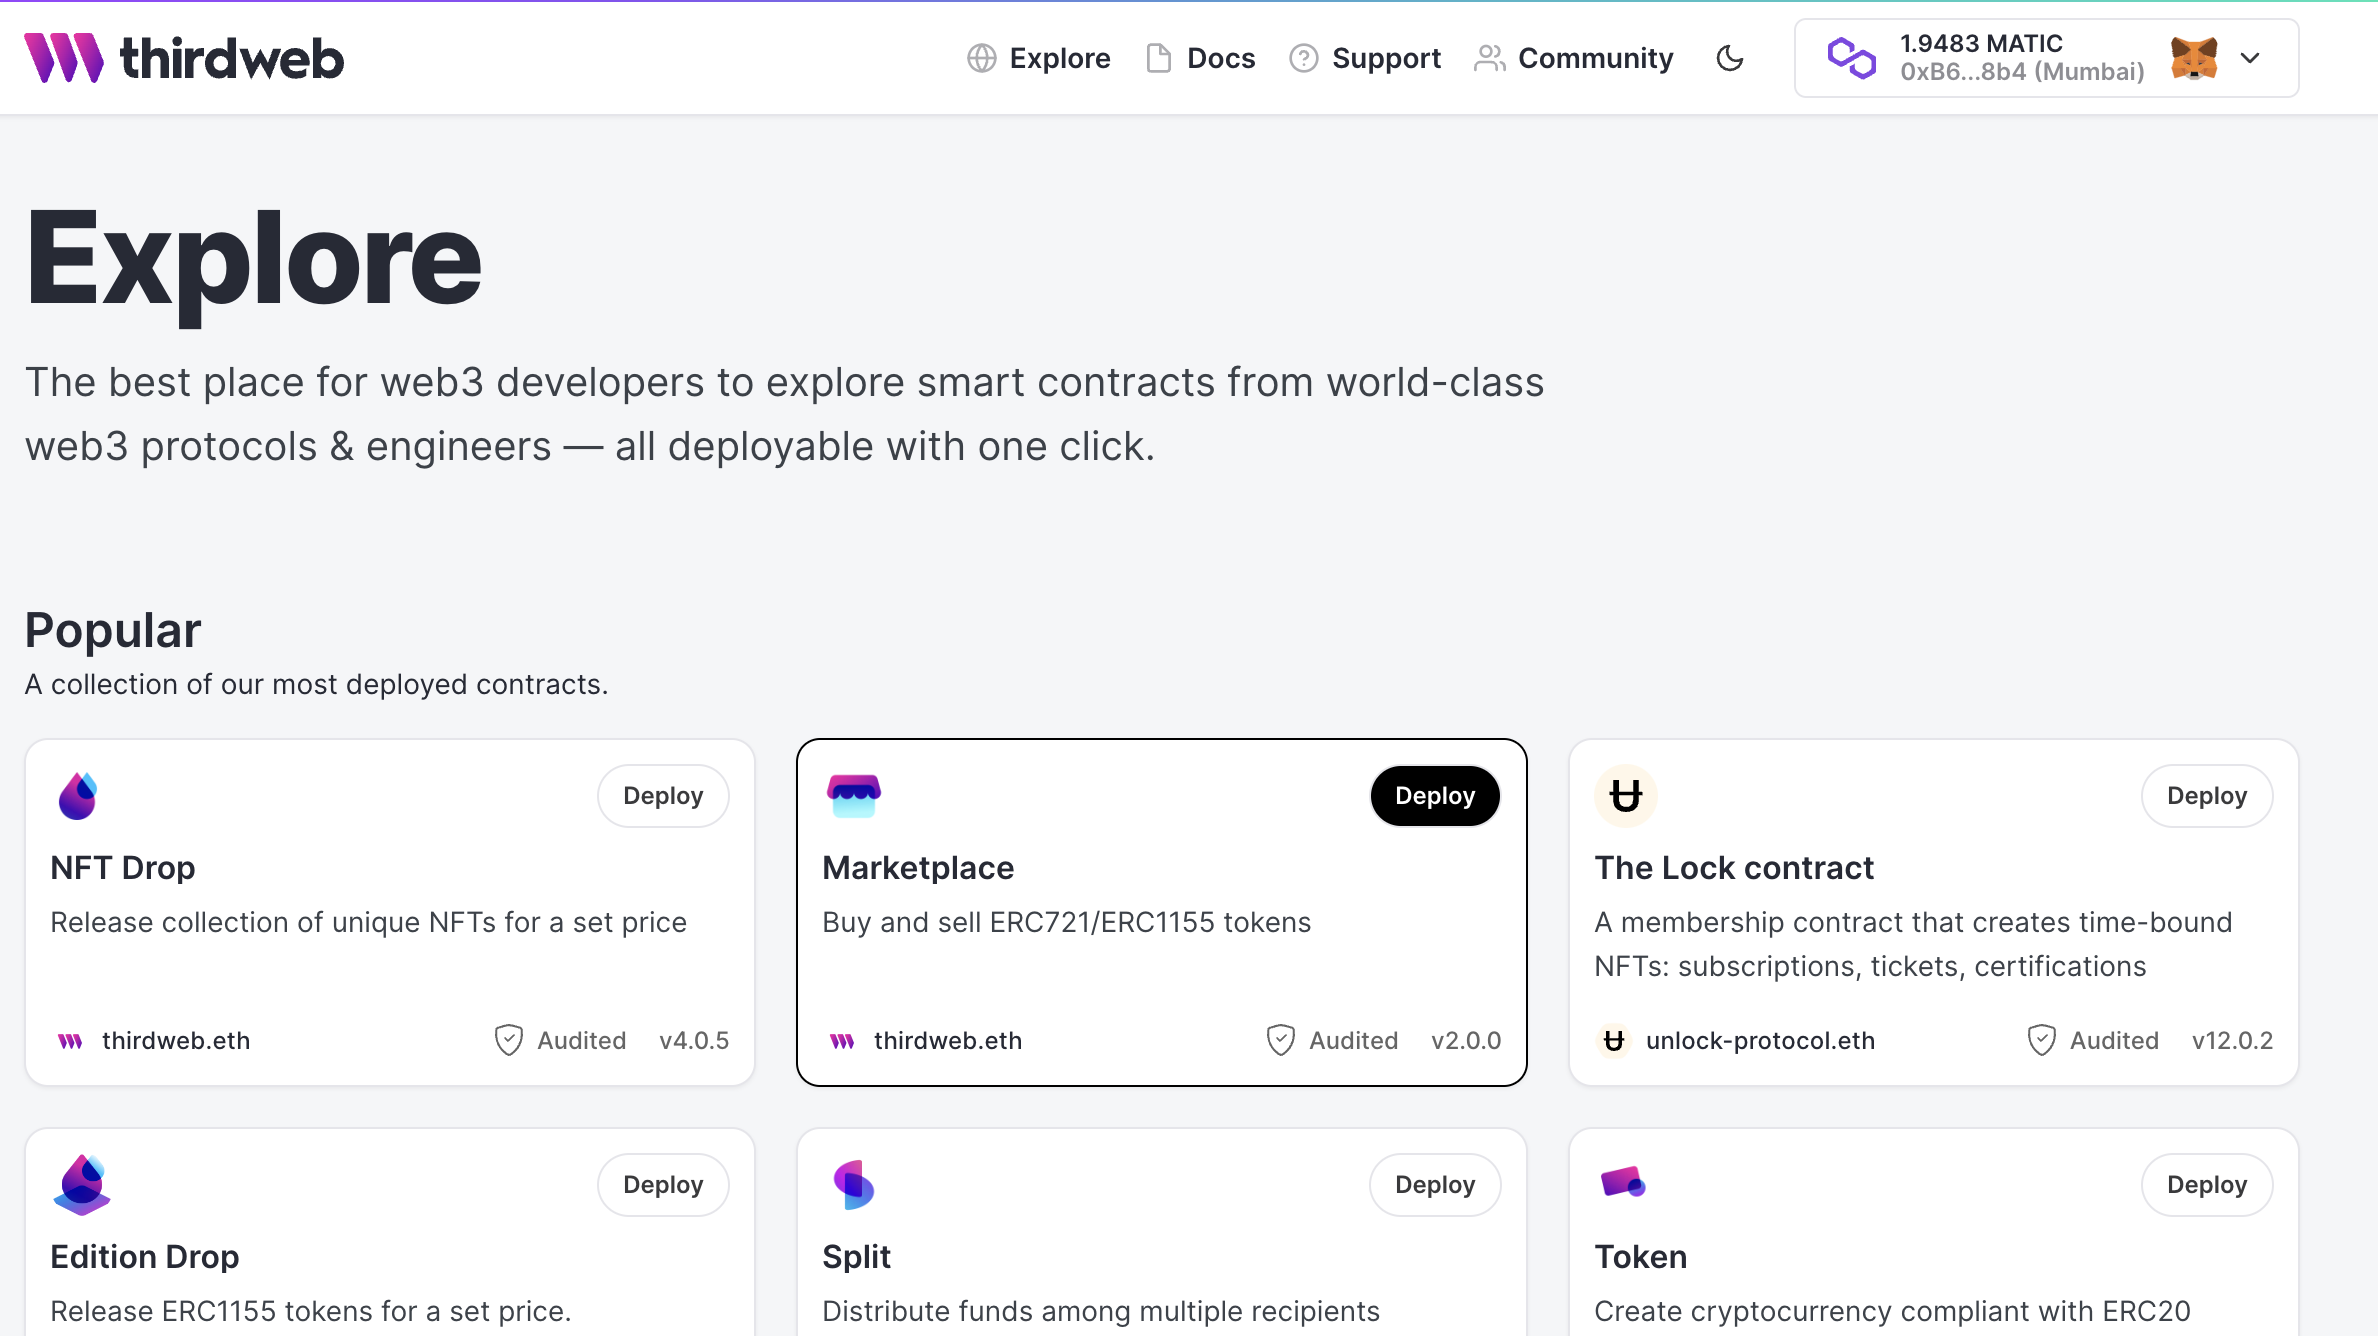Screen dimensions: 2378x1336
Task: Click the Lock contract icon
Action: pos(1625,795)
